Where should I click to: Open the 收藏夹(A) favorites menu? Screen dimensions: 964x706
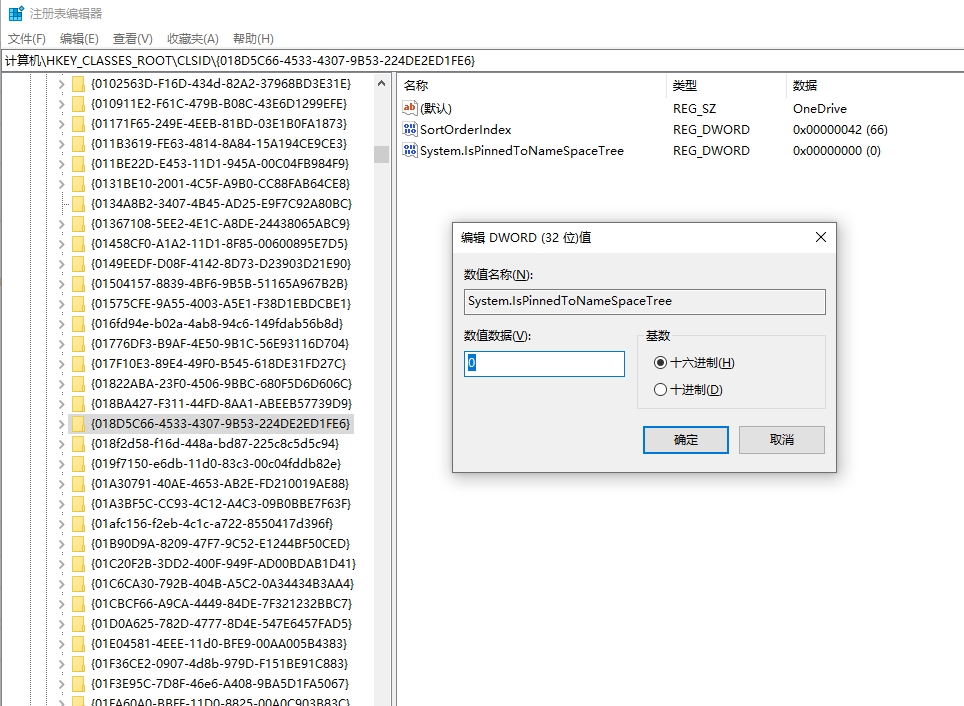pyautogui.click(x=193, y=38)
